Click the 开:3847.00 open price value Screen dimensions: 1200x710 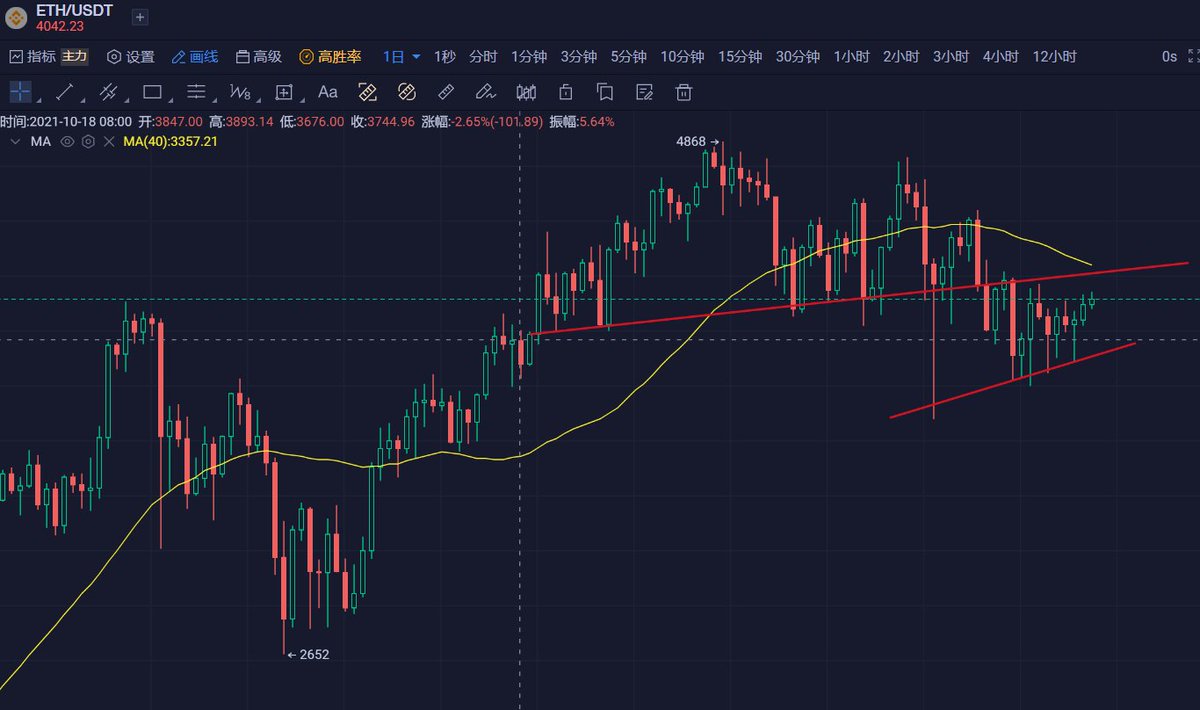click(x=171, y=121)
